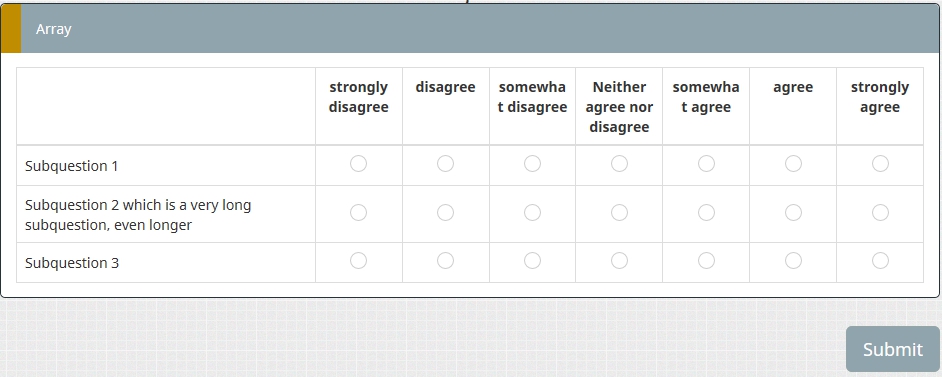
Task: Choose agree for Subquestion 1
Action: [x=793, y=163]
